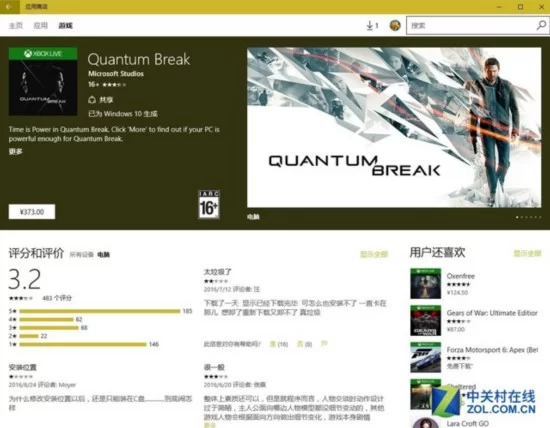Open the user account avatar
The height and width of the screenshot is (428, 550).
pyautogui.click(x=395, y=25)
